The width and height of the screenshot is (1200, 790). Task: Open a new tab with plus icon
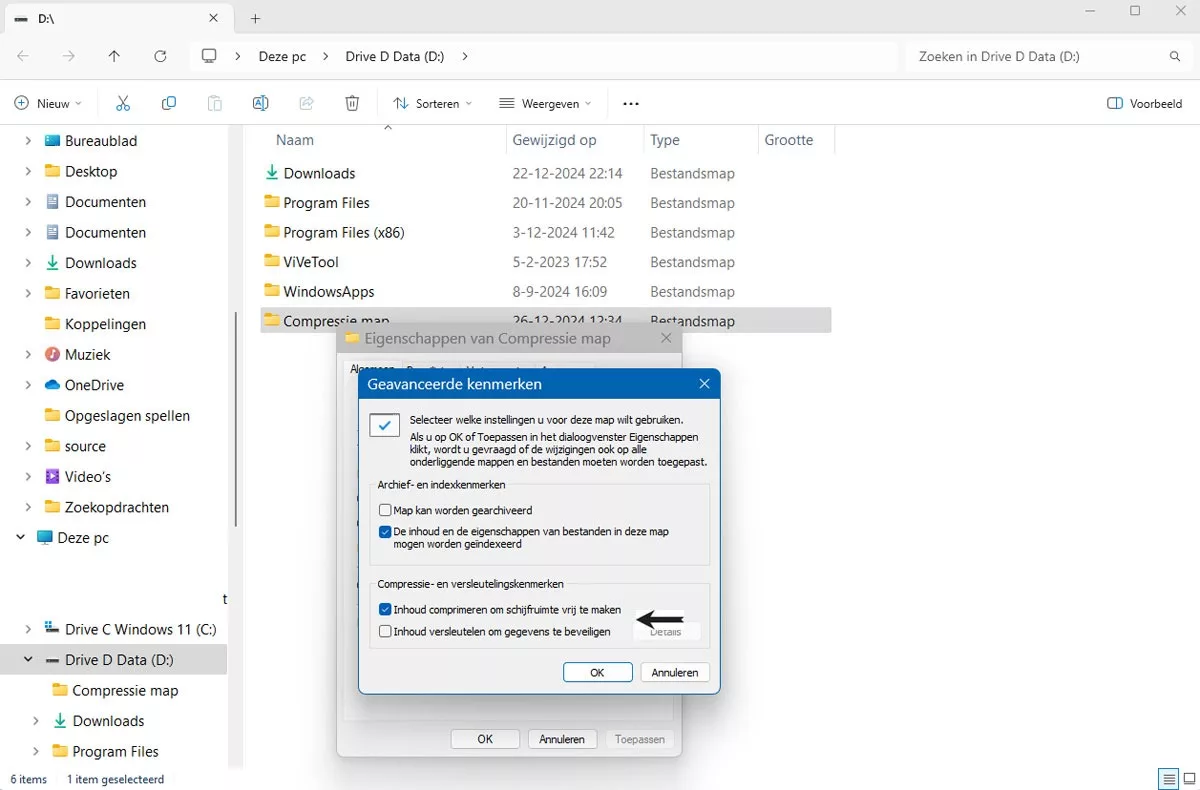click(255, 18)
